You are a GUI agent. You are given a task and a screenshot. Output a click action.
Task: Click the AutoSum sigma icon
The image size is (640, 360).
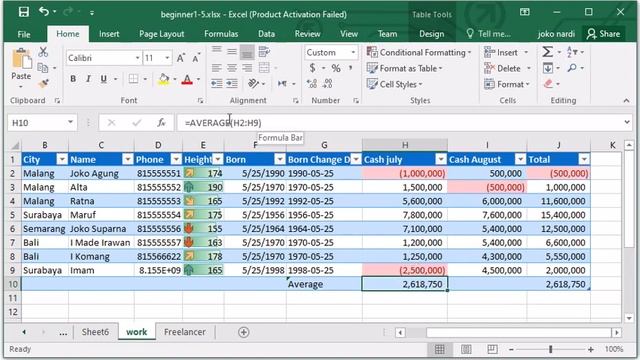[x=547, y=52]
